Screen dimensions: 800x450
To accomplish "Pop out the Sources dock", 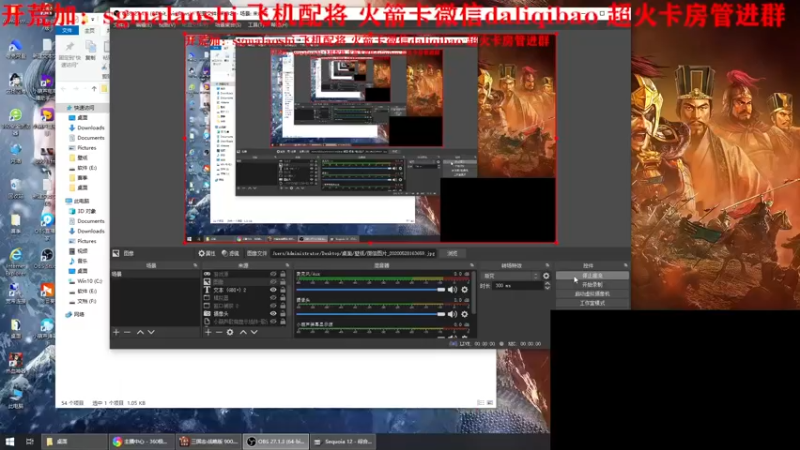I will (287, 265).
